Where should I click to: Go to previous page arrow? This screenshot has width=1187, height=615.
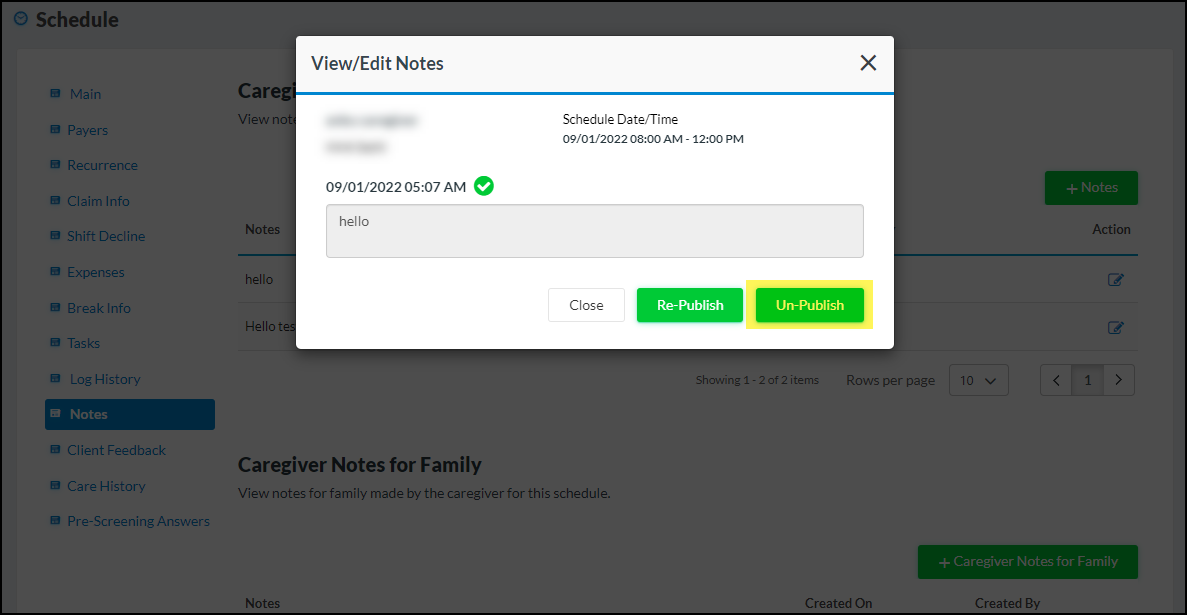click(1056, 380)
